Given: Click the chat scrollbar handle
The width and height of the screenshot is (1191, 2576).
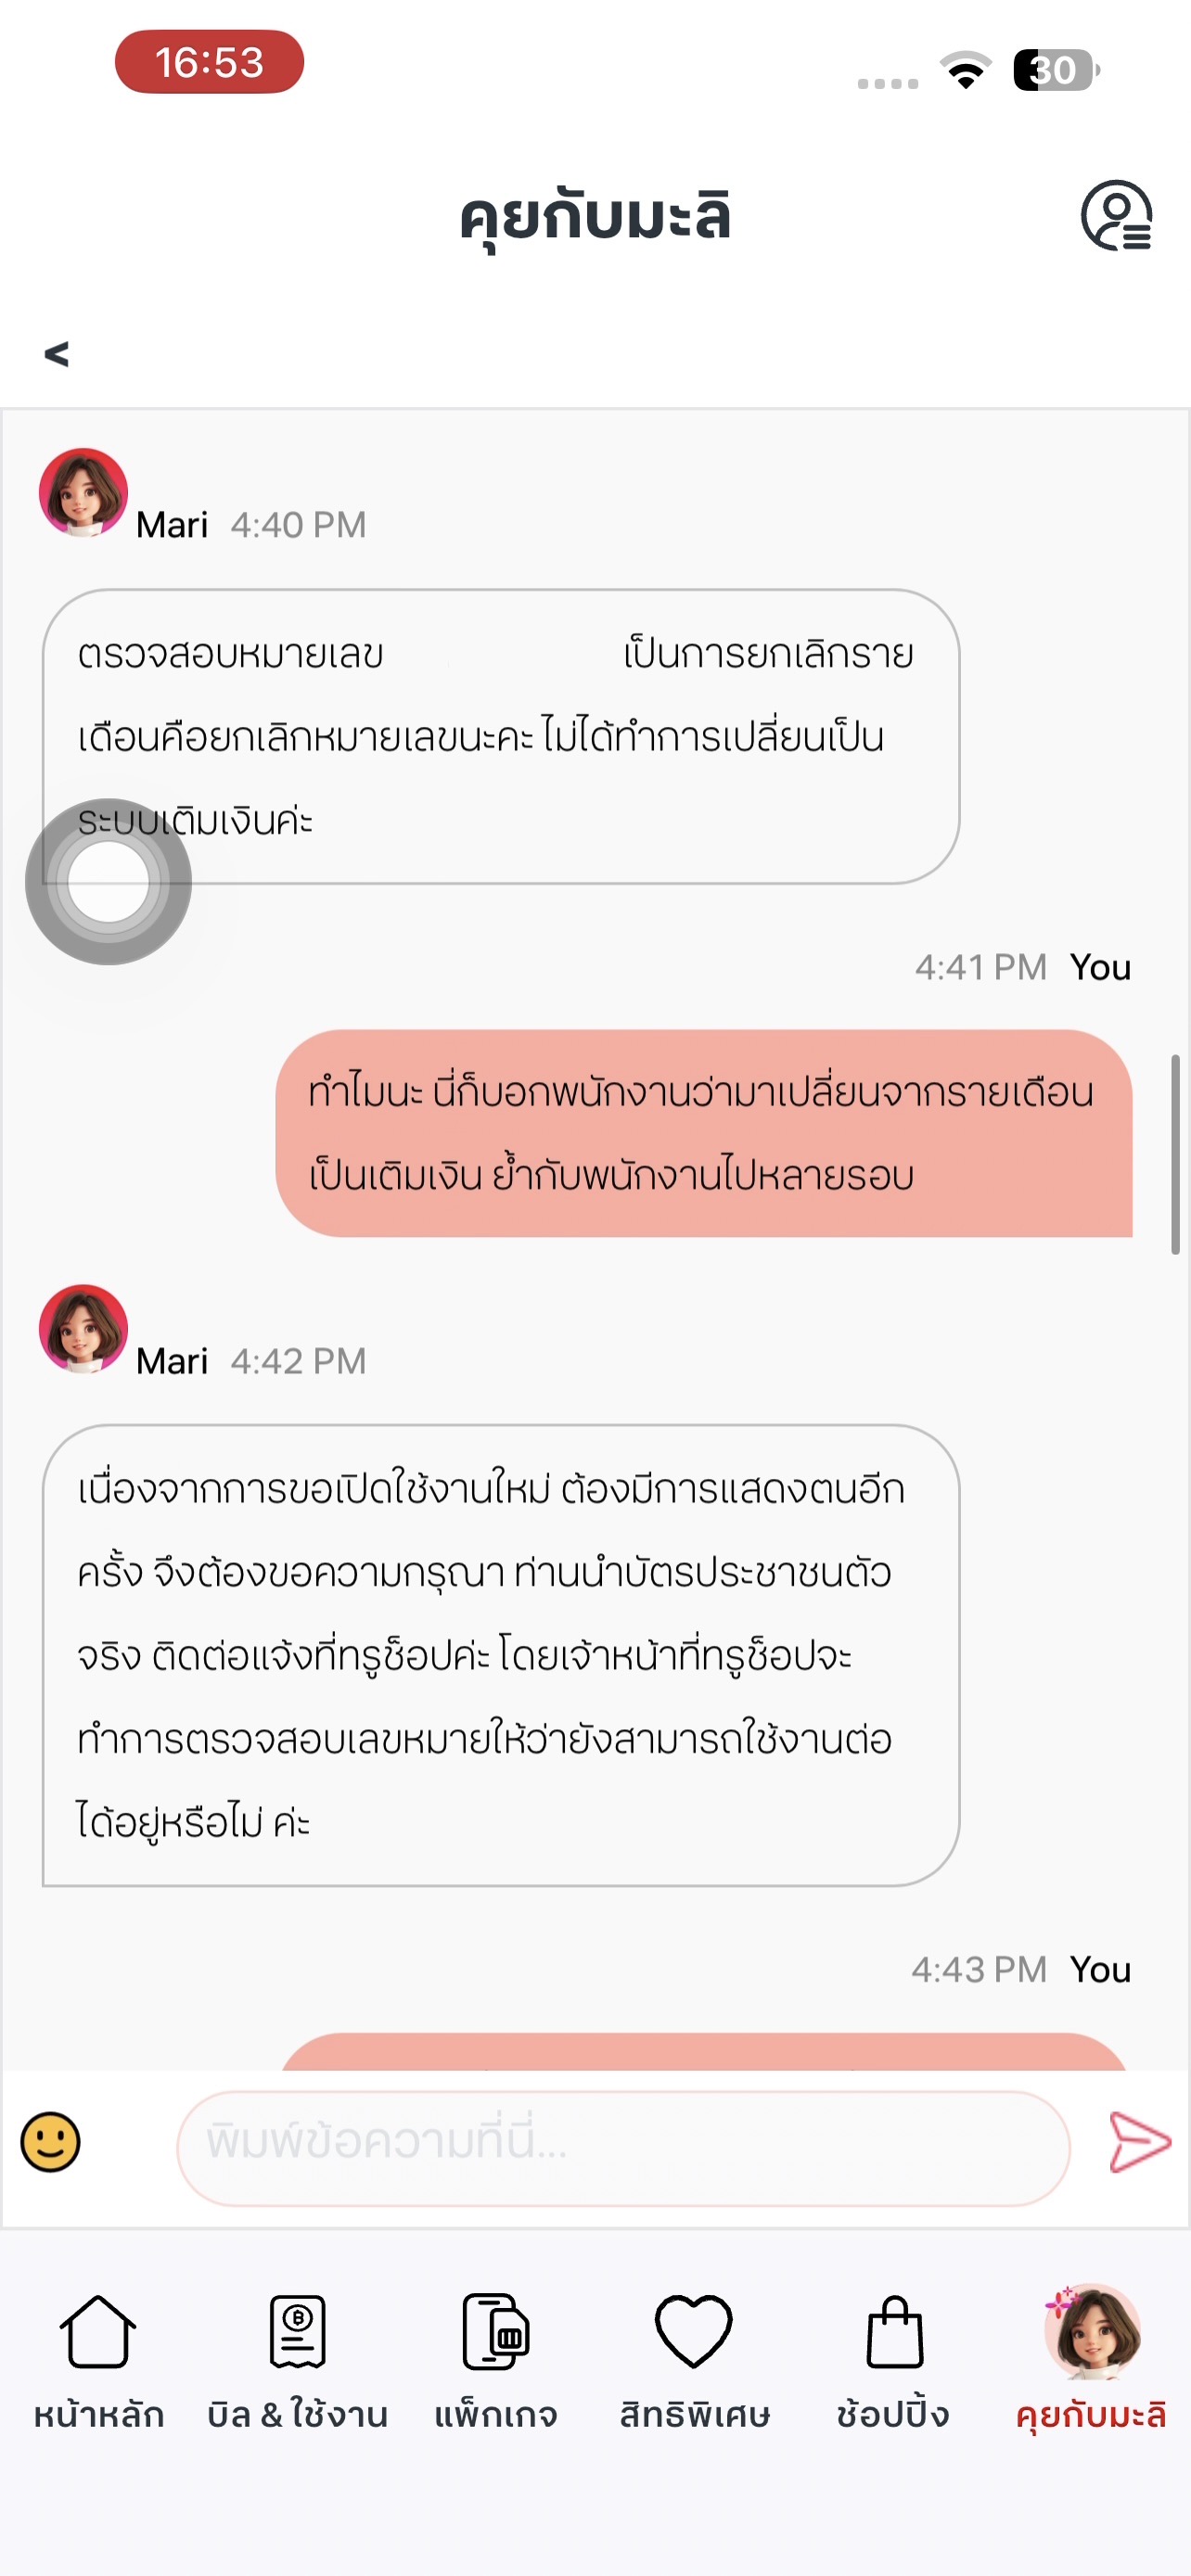Looking at the screenshot, I should pyautogui.click(x=1175, y=1153).
